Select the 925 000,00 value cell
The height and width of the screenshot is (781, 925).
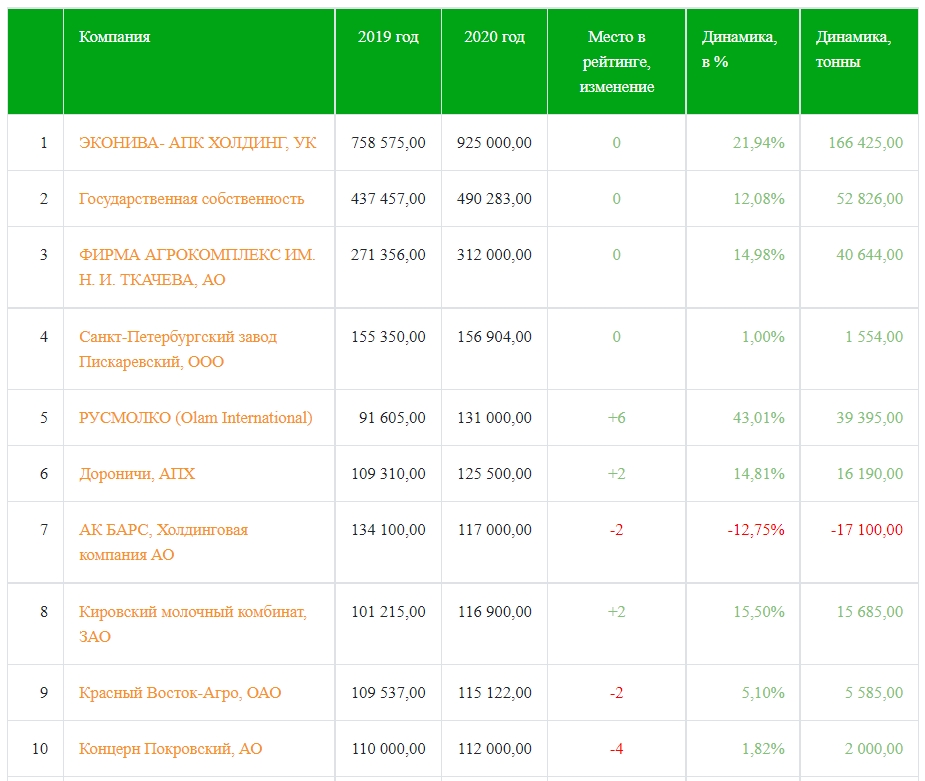[494, 143]
